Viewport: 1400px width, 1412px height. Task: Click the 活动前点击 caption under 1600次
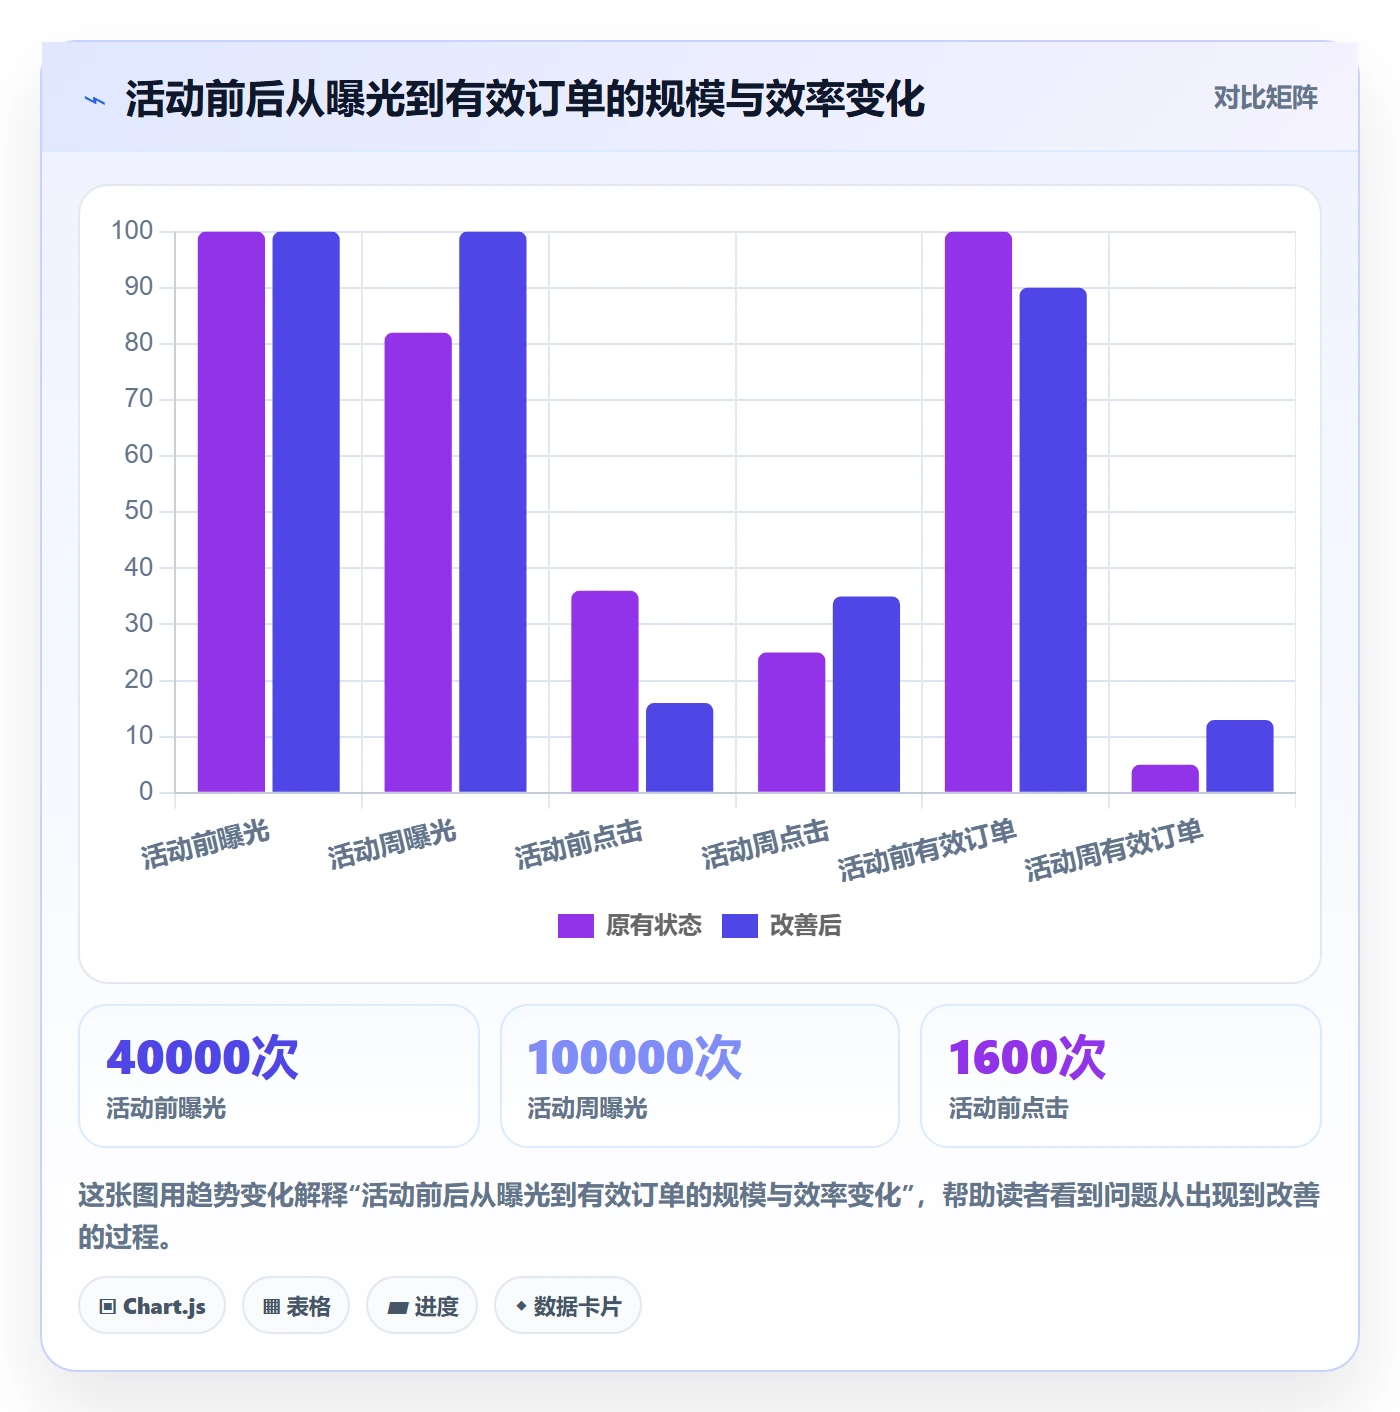[1008, 1108]
